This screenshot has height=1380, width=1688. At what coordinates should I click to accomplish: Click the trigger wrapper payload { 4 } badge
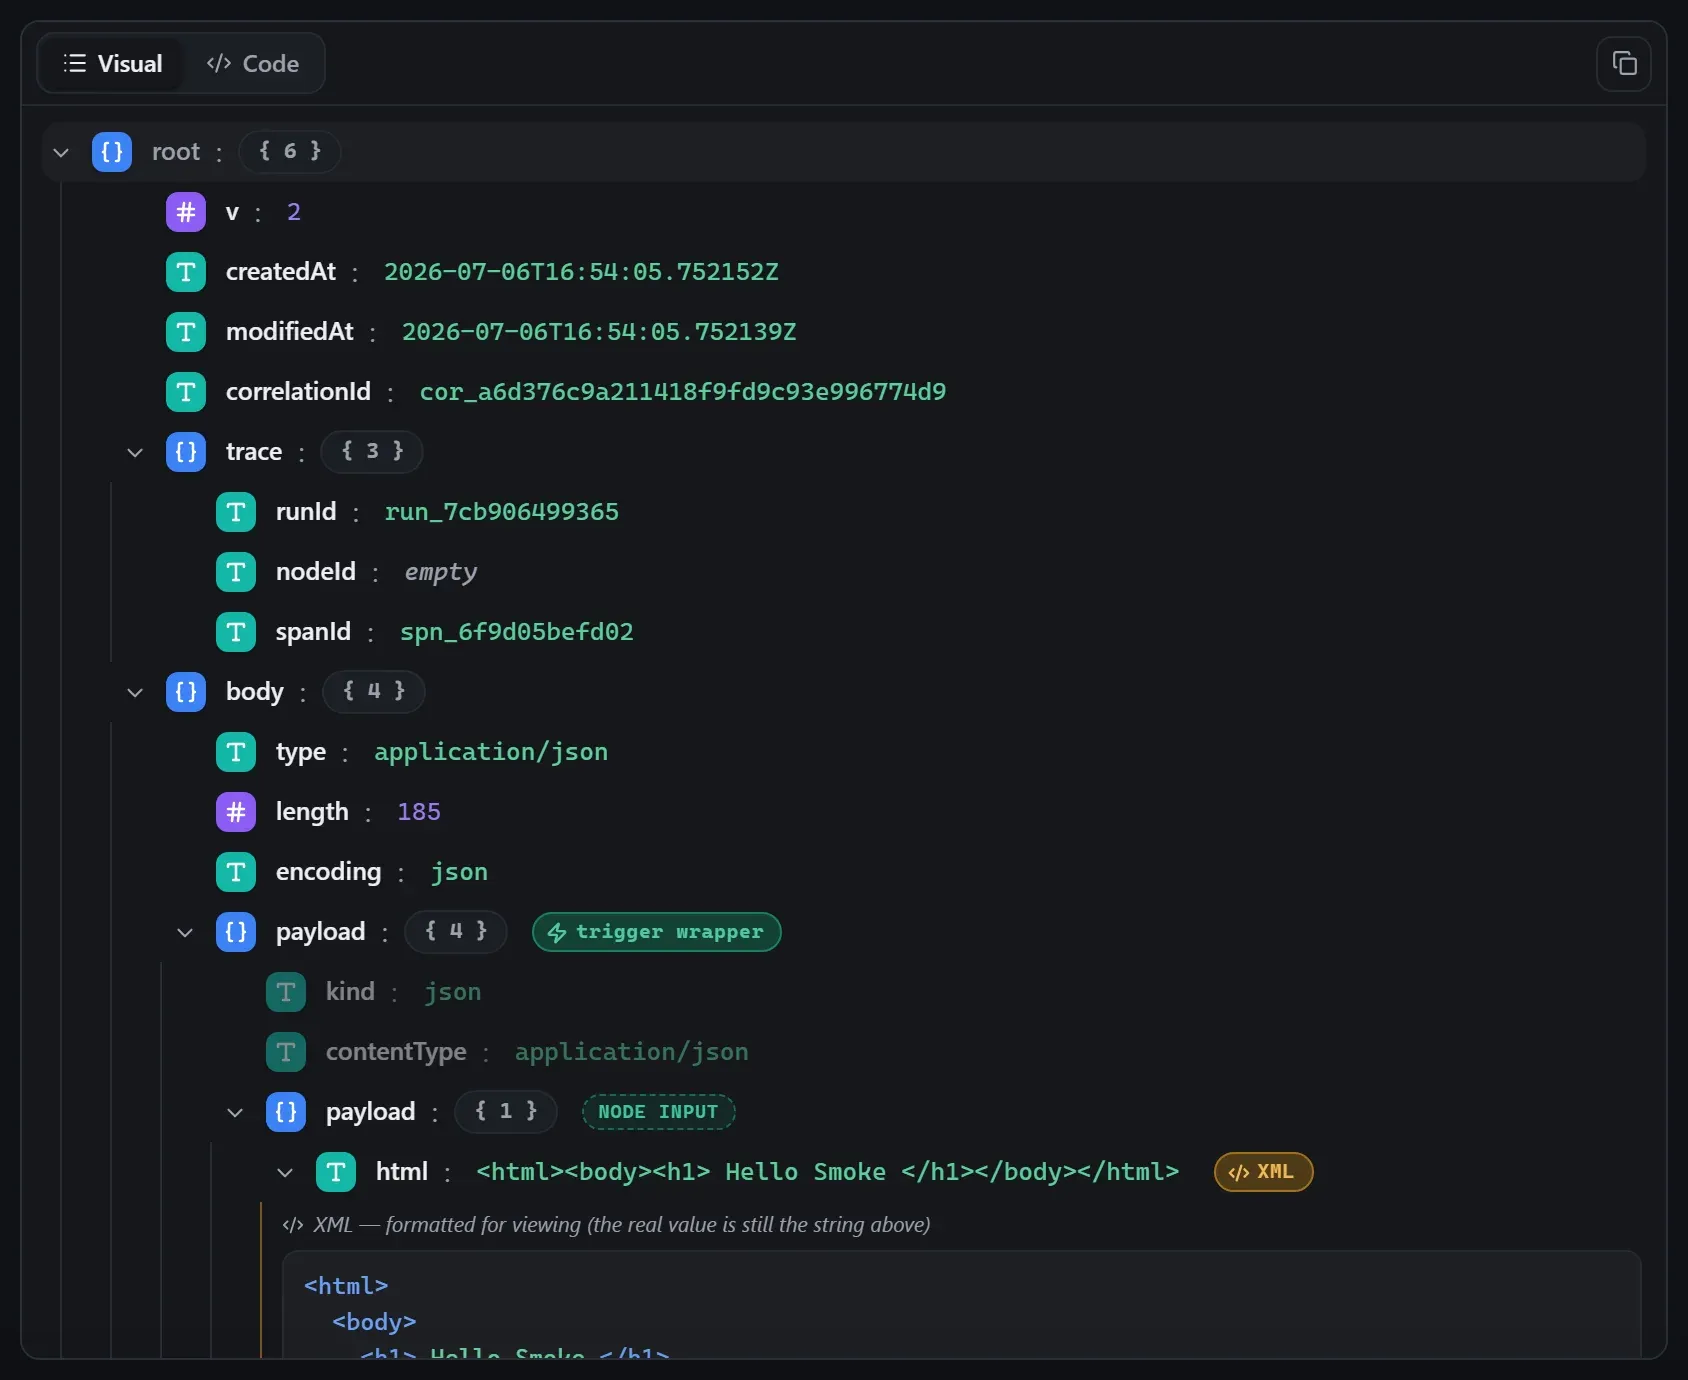[456, 932]
